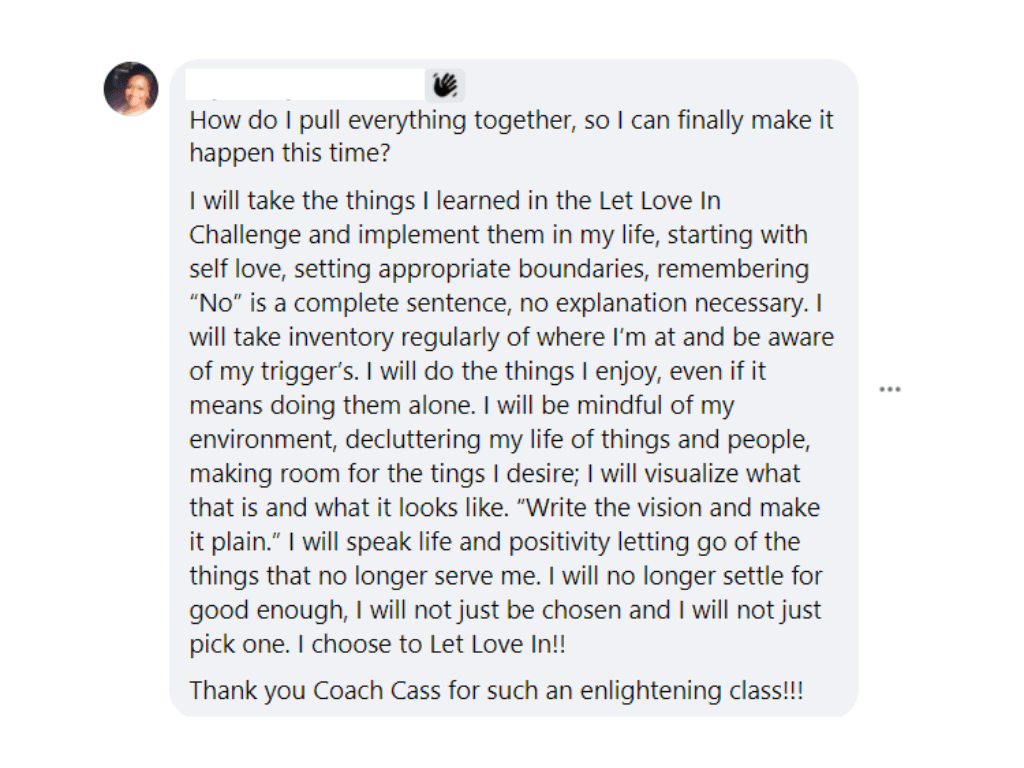
Task: Click "things that no longer serve me"
Action: pyautogui.click(x=365, y=576)
